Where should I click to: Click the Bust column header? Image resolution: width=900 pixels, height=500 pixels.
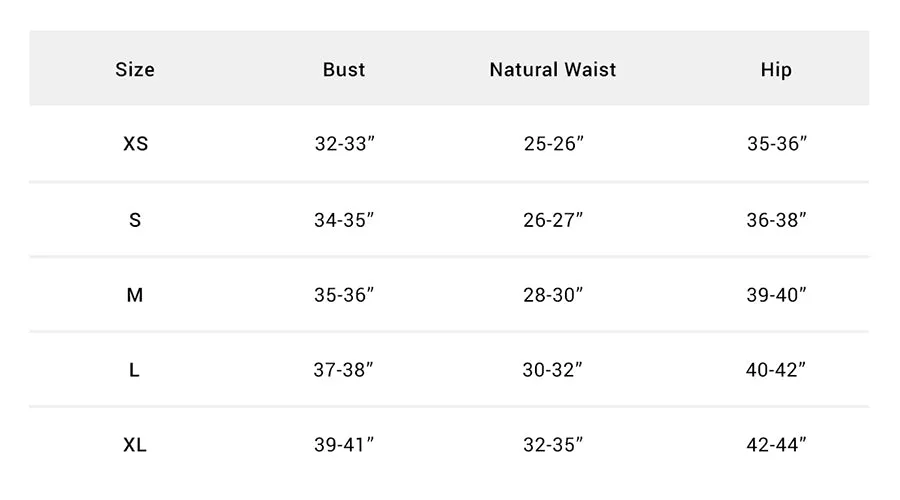(344, 70)
